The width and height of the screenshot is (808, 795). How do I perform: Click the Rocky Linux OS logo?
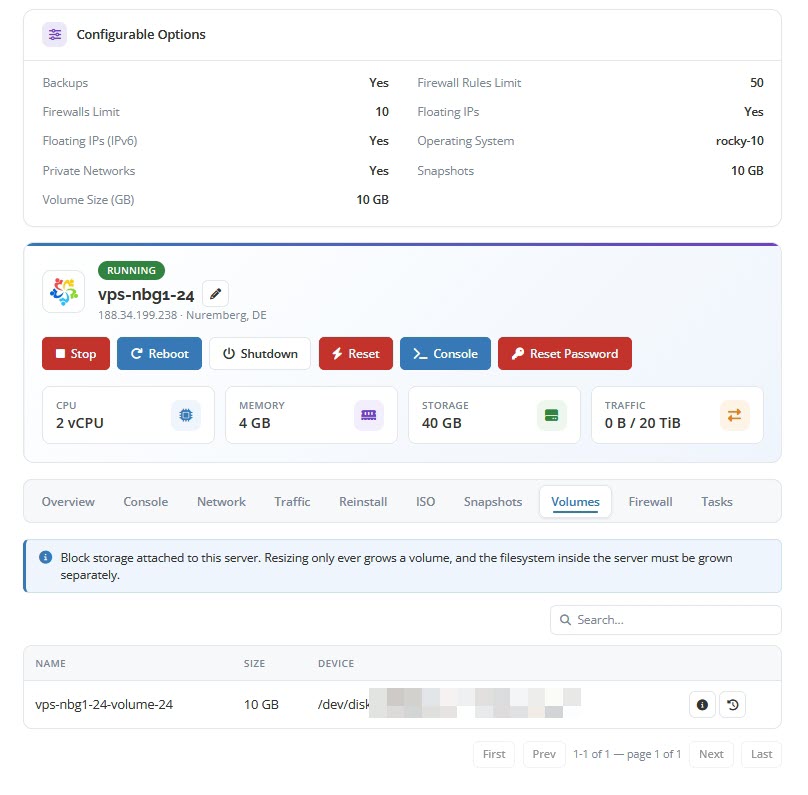point(63,292)
